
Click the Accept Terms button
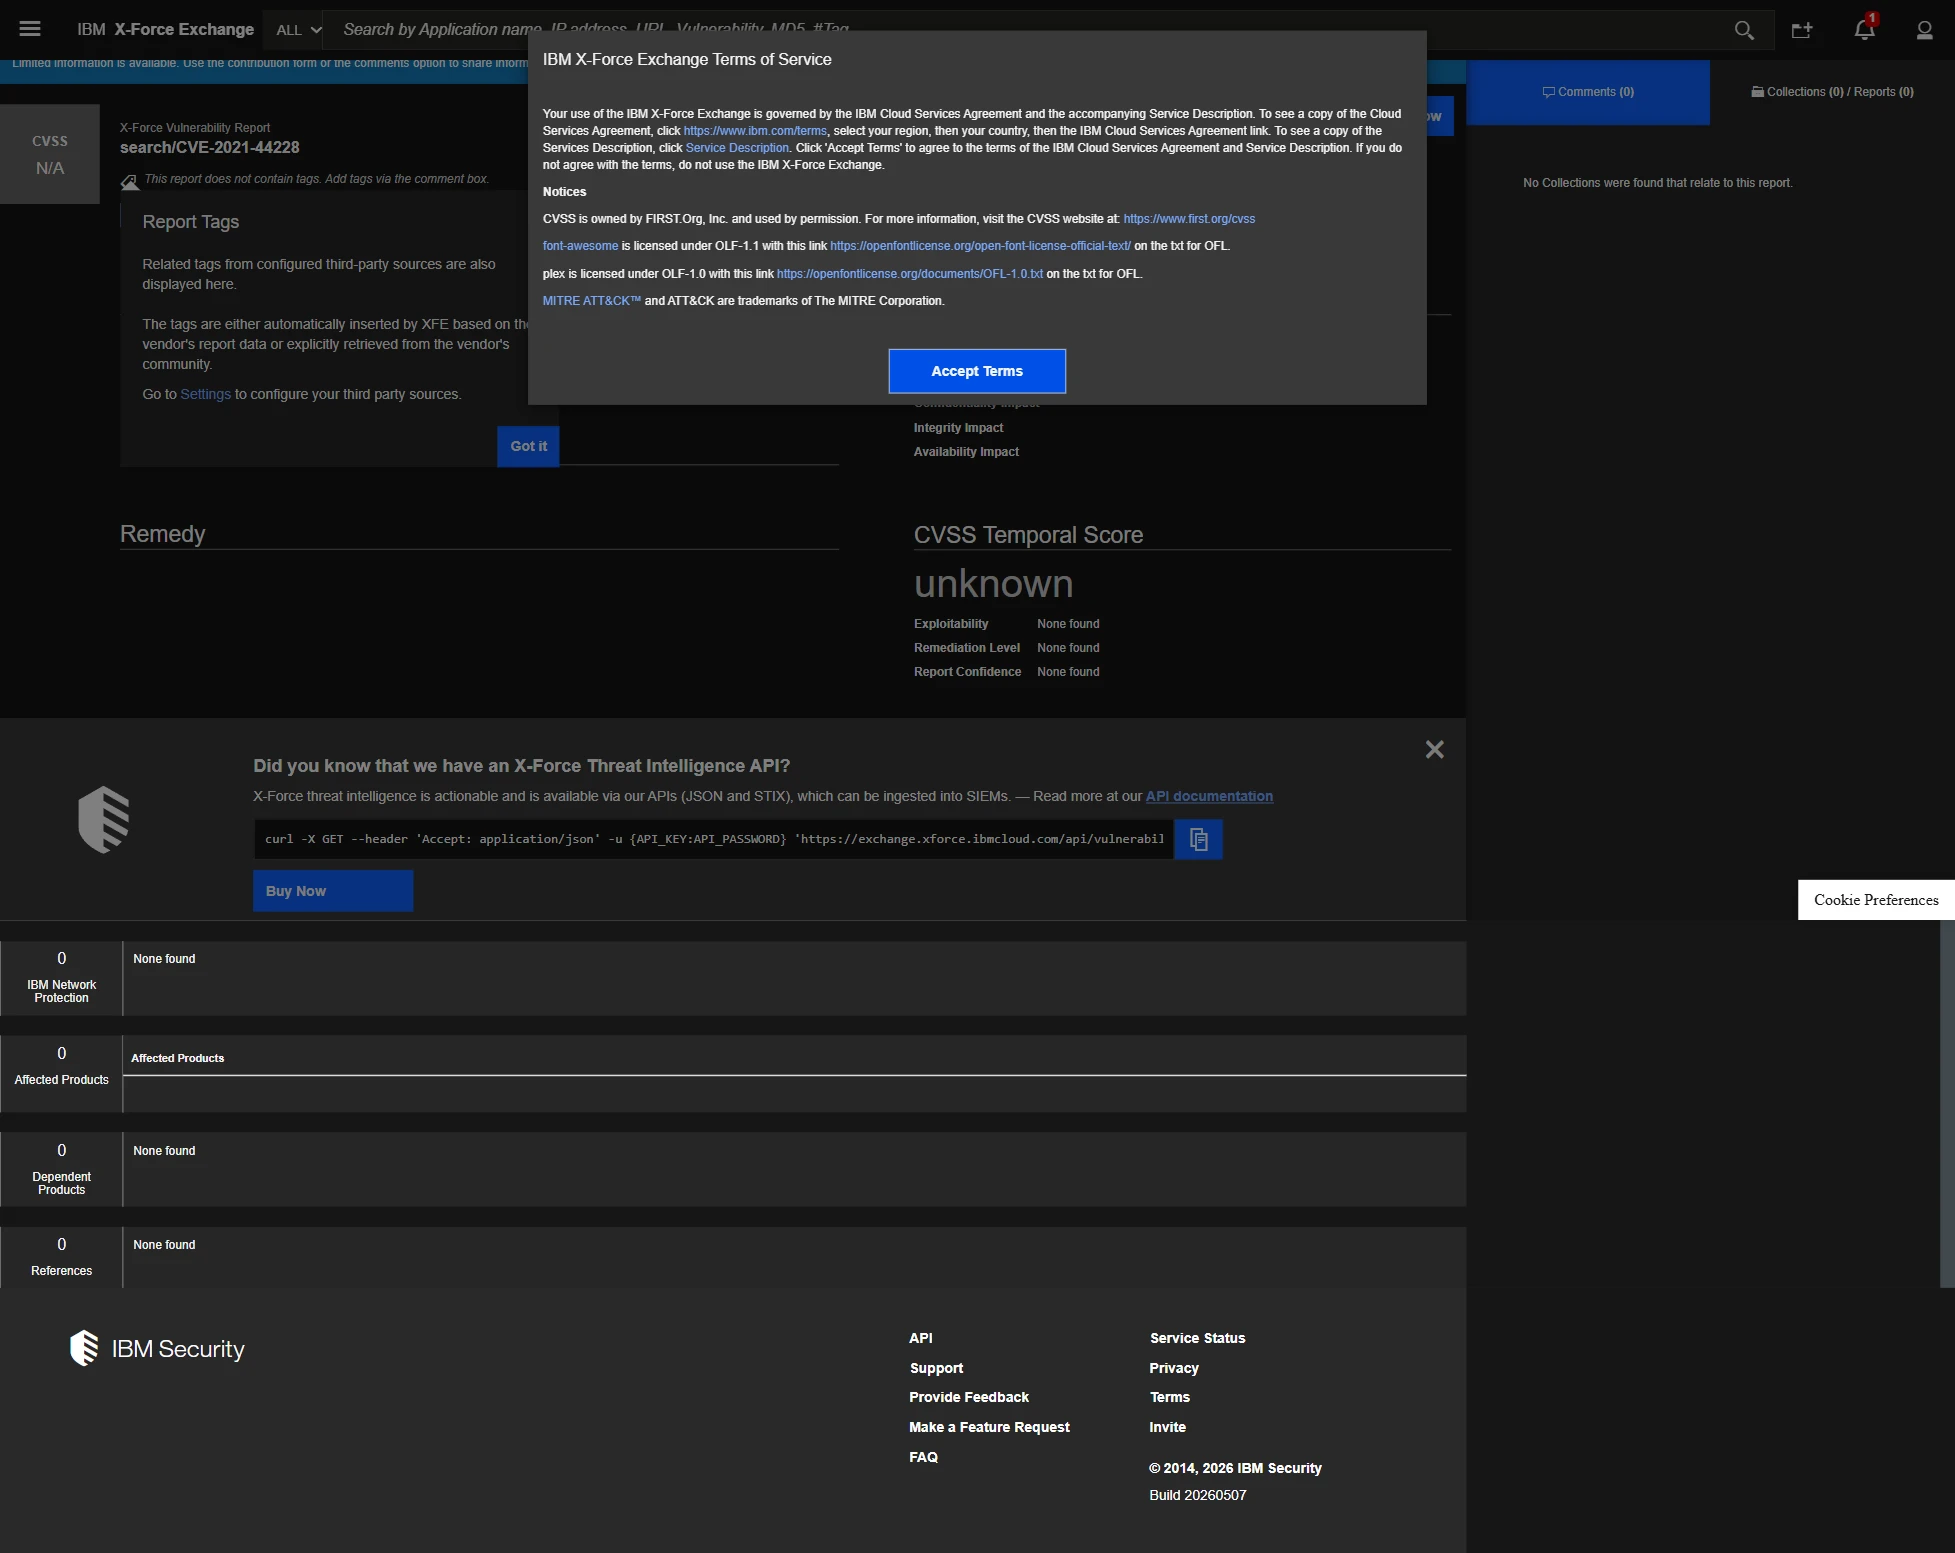(977, 371)
